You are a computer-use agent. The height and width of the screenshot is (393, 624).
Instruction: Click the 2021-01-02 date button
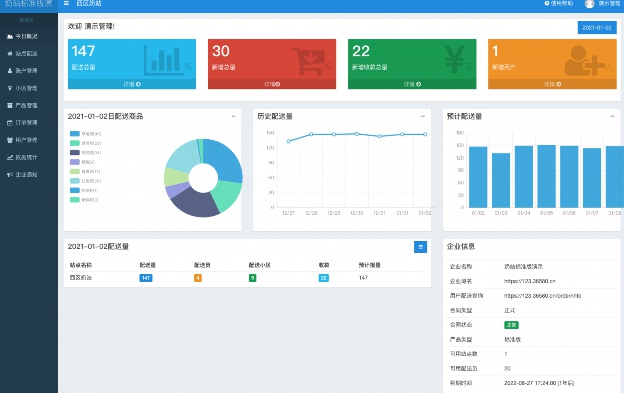click(x=597, y=27)
